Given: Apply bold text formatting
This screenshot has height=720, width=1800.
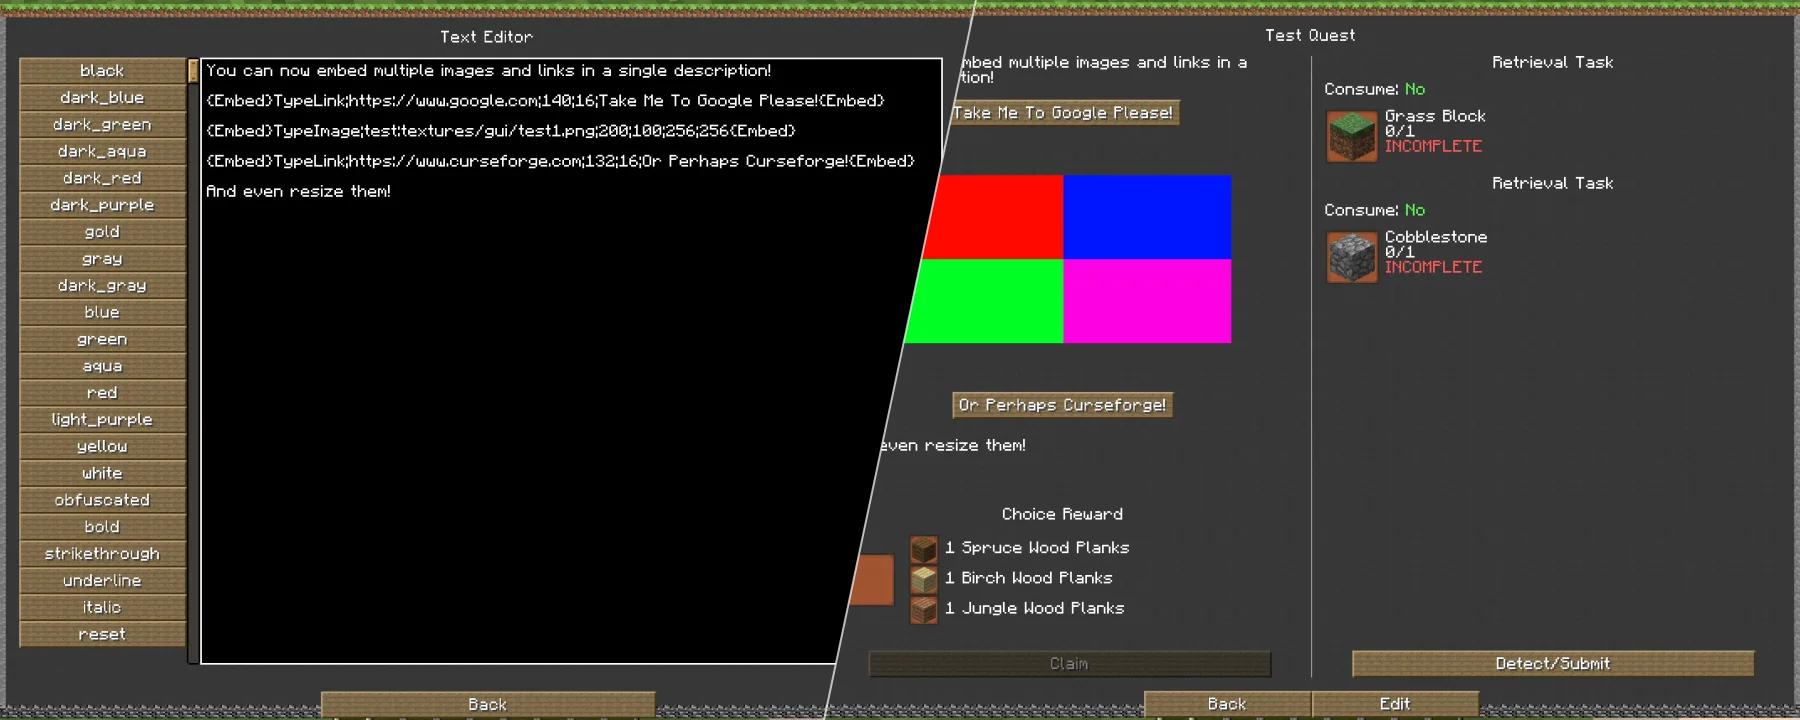Looking at the screenshot, I should [103, 527].
